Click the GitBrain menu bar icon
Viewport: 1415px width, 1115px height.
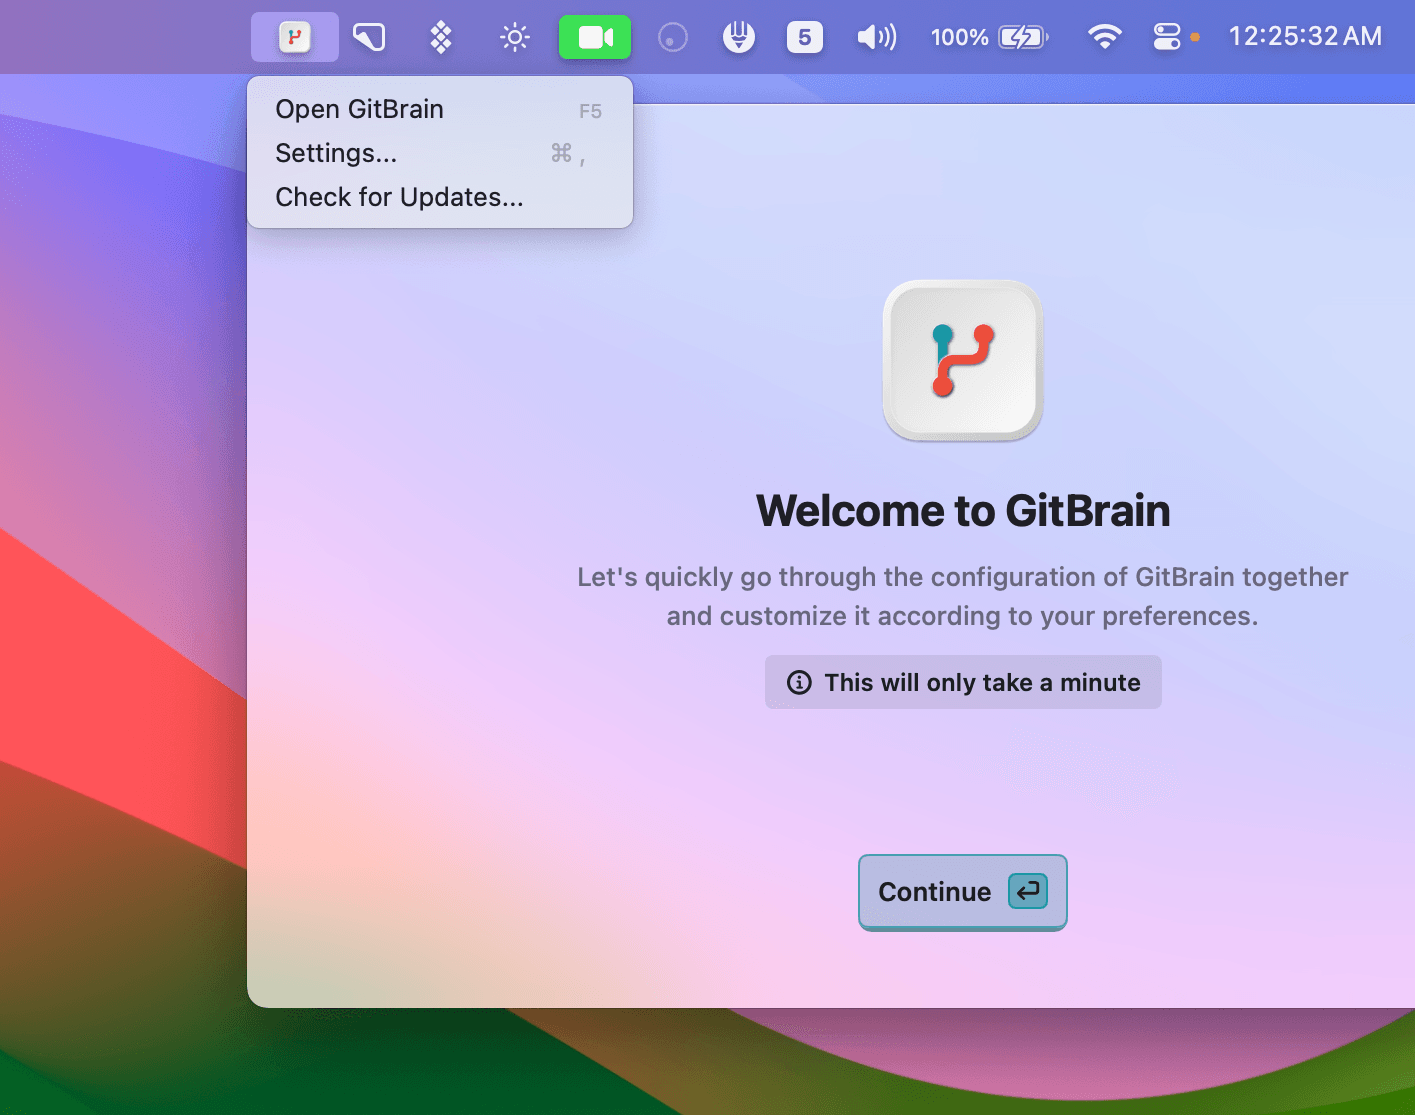pos(294,36)
